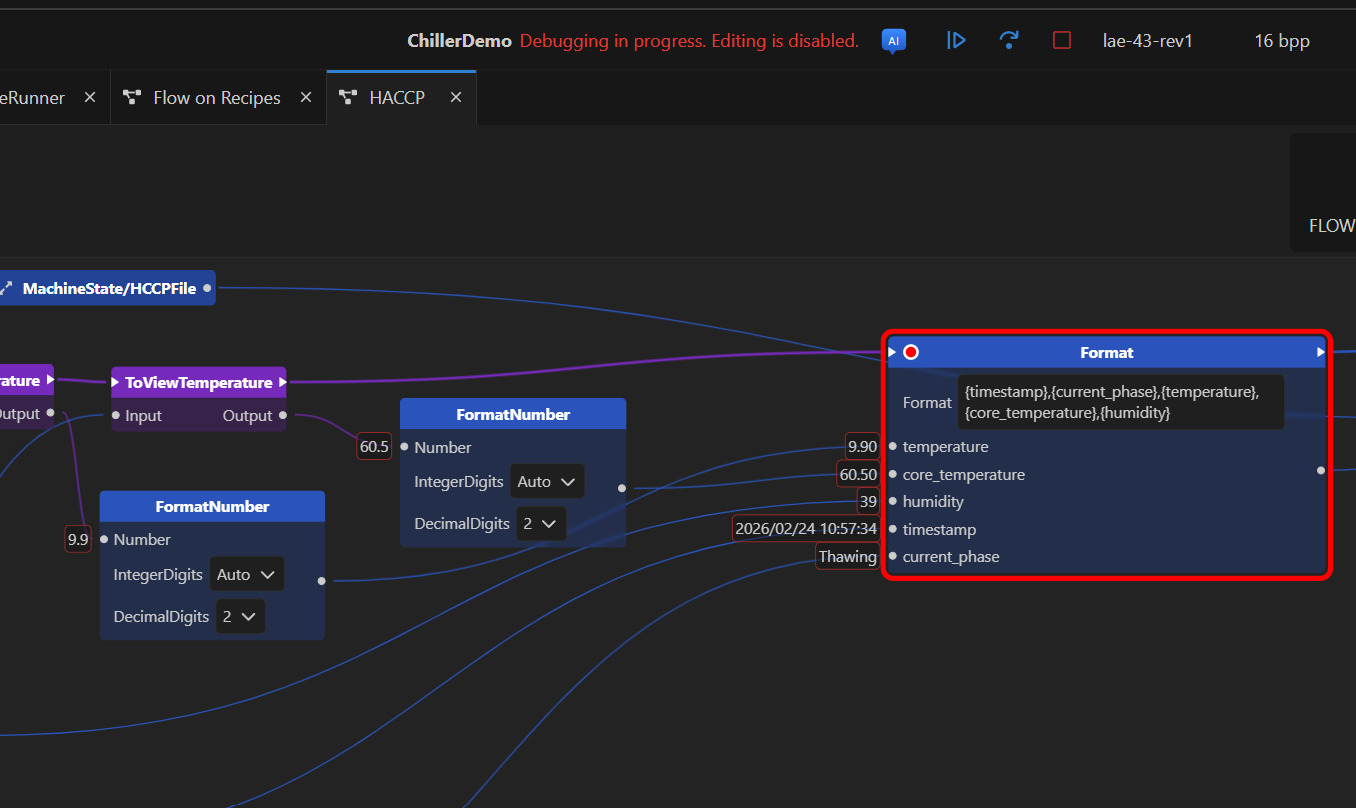The width and height of the screenshot is (1356, 808).
Task: Open the AI assistant chat icon
Action: click(893, 40)
